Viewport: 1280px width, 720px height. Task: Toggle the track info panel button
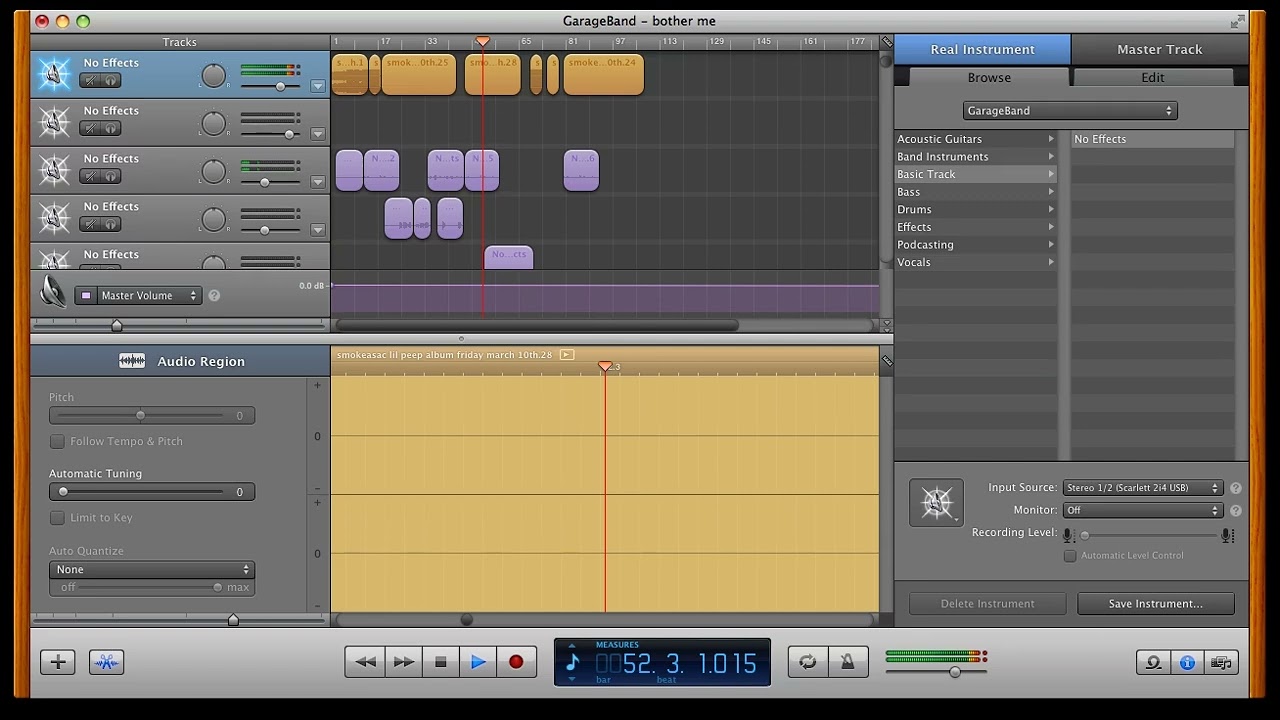[x=1187, y=662]
